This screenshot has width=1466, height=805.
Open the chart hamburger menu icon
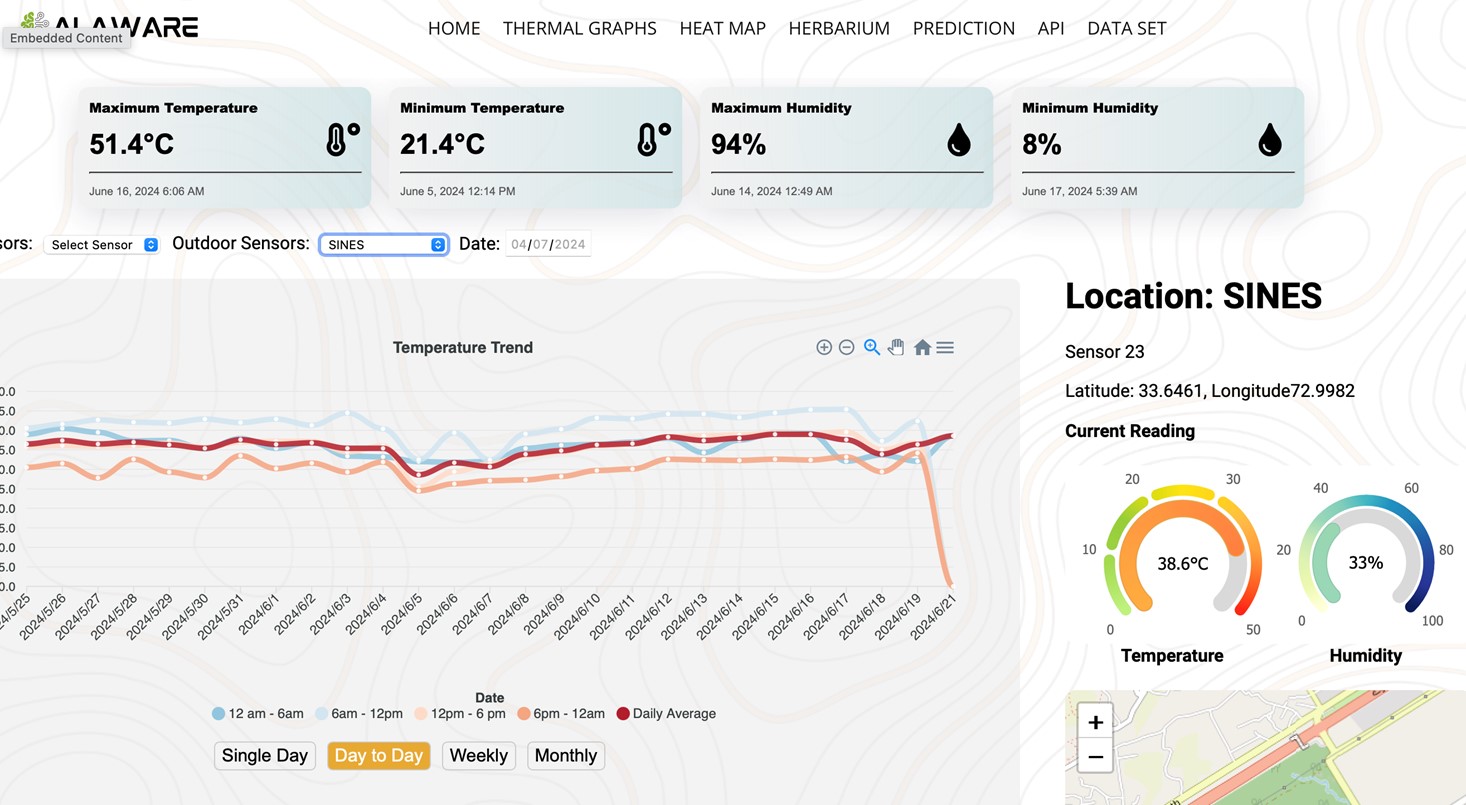[945, 347]
